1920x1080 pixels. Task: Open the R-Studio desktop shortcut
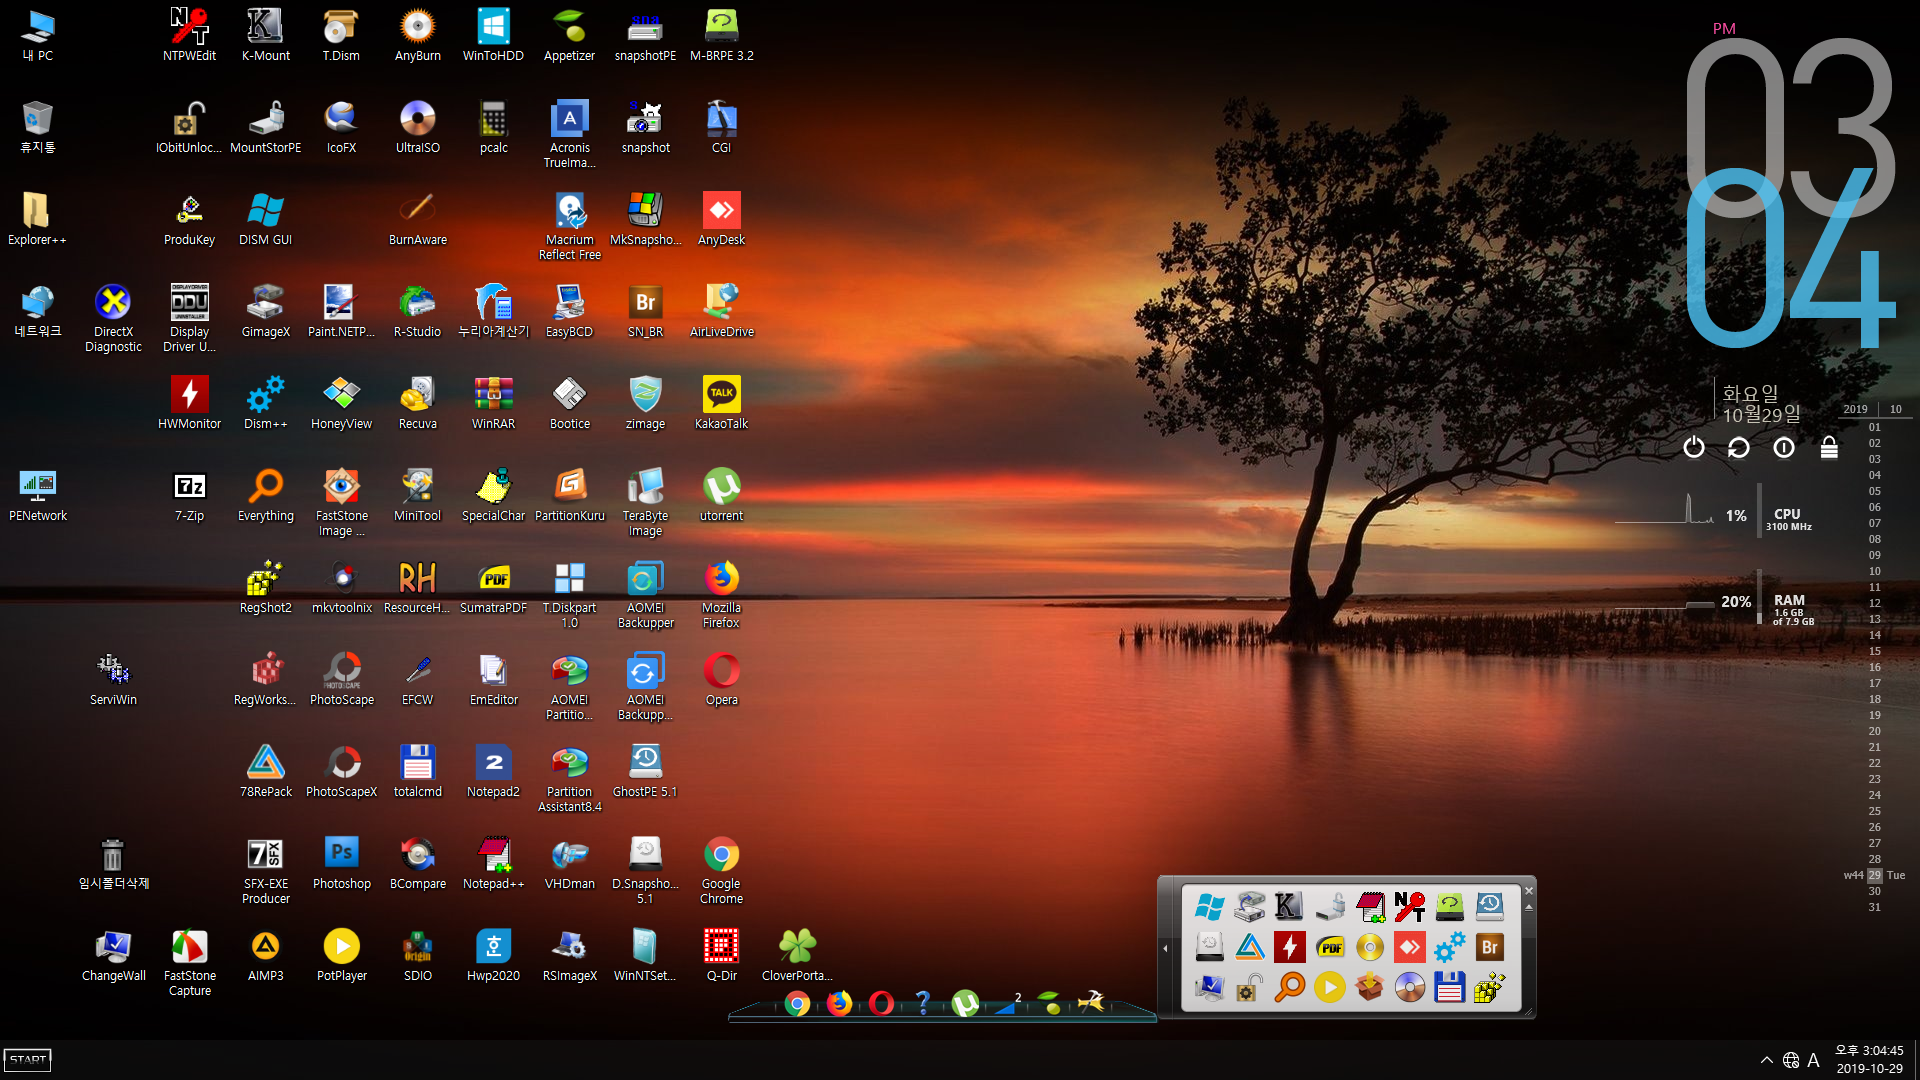coord(417,311)
